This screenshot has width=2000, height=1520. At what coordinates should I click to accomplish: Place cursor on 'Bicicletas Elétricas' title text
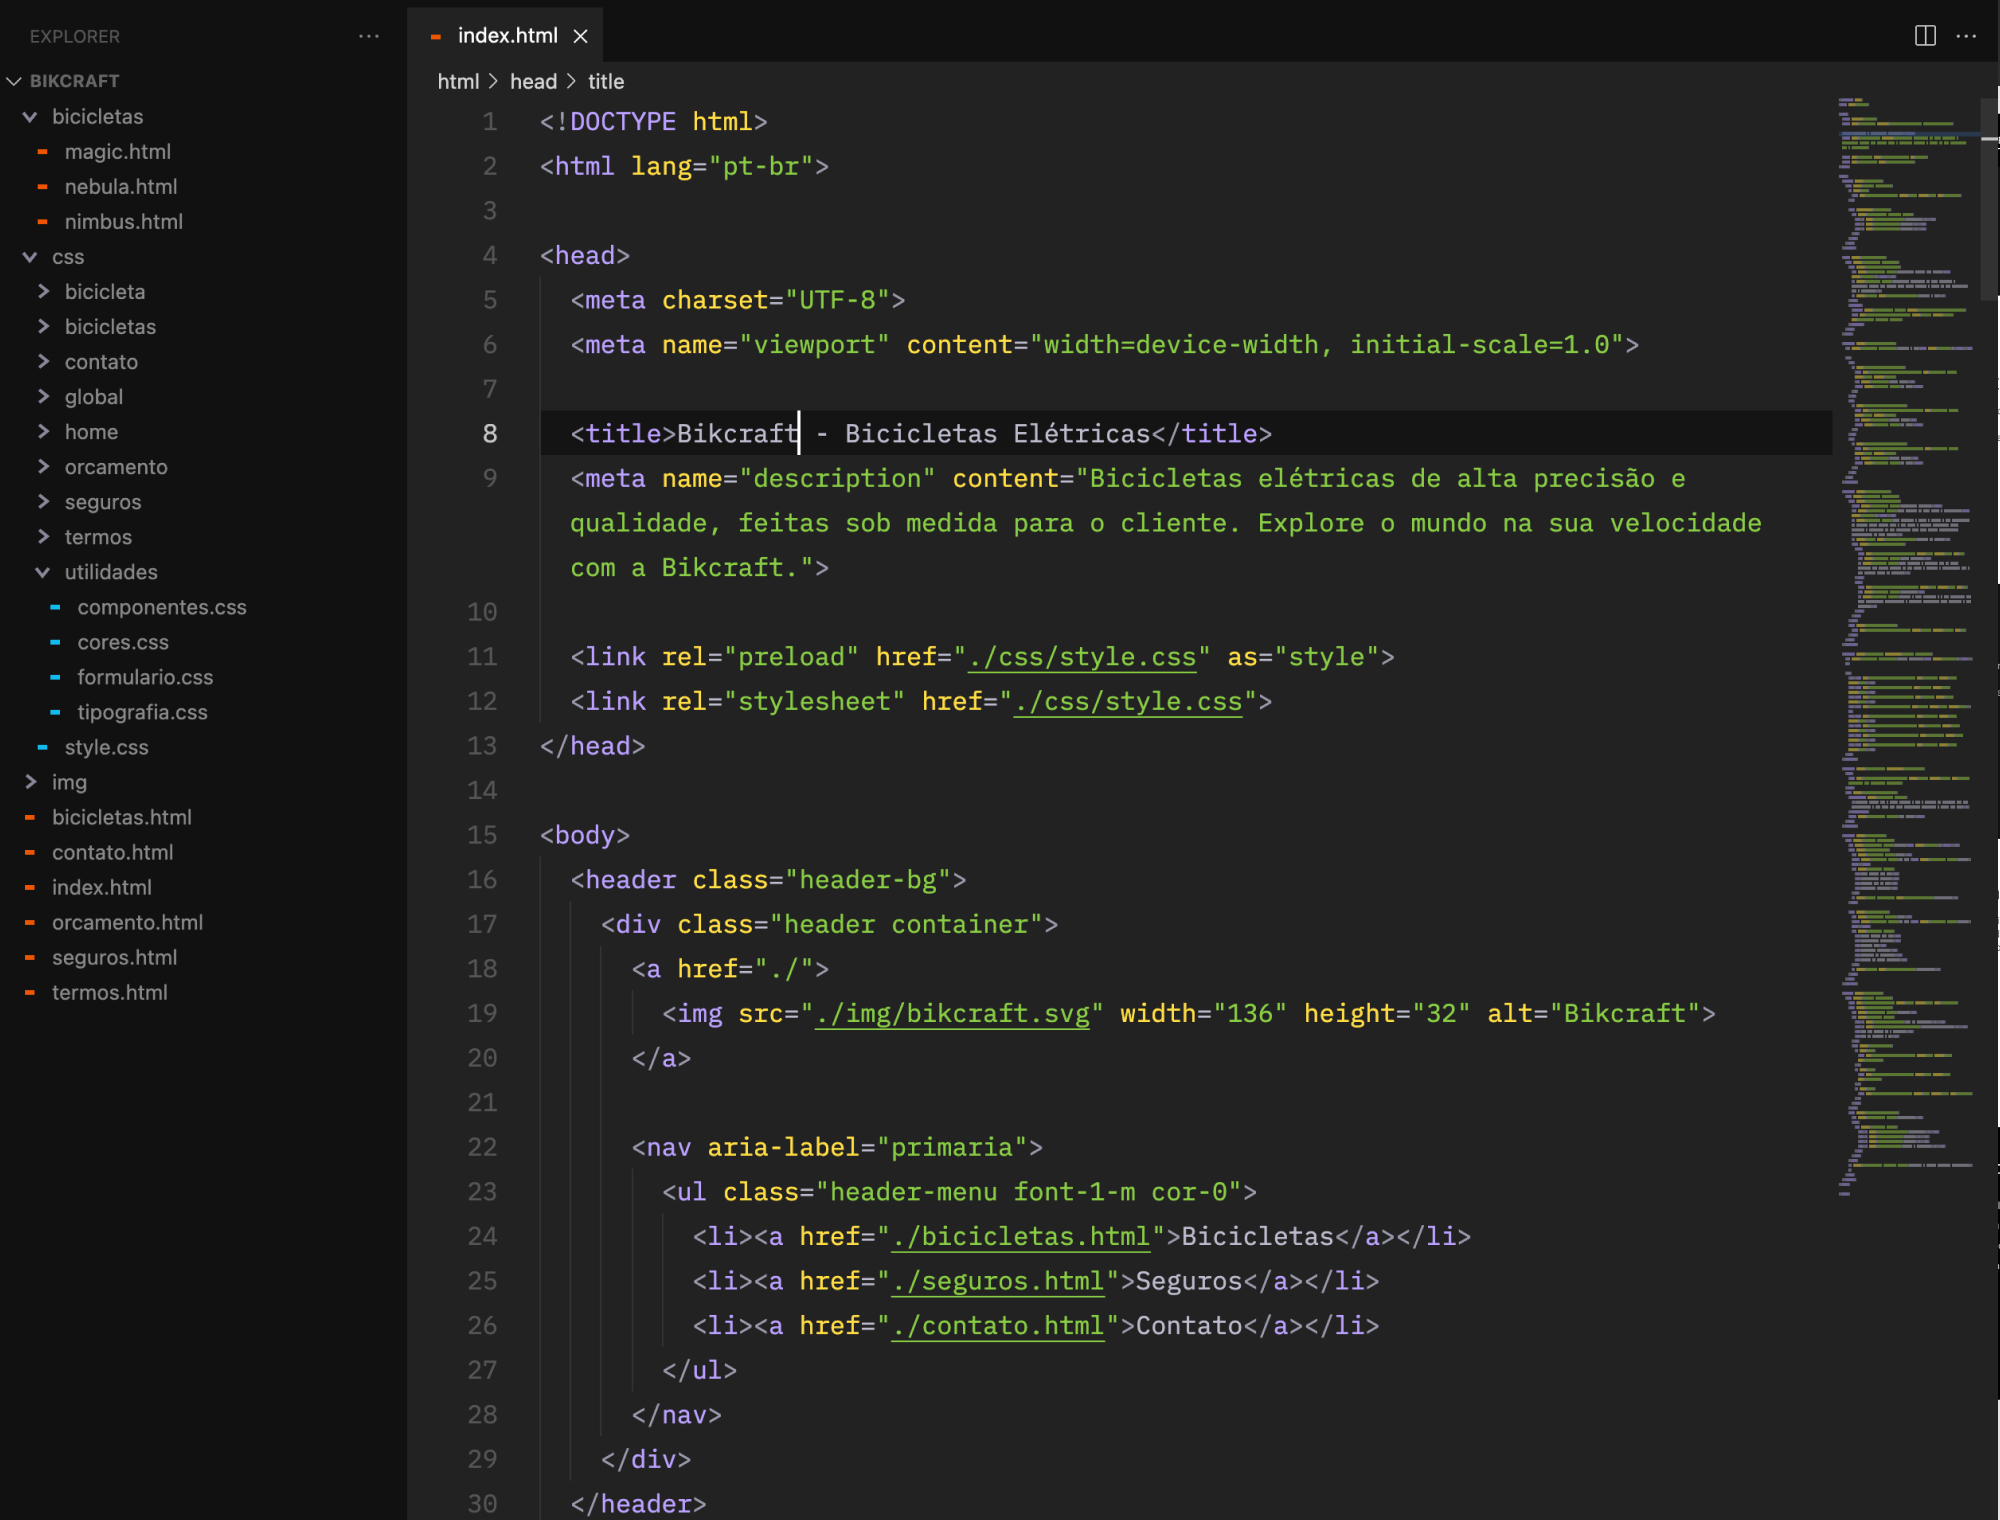(997, 434)
